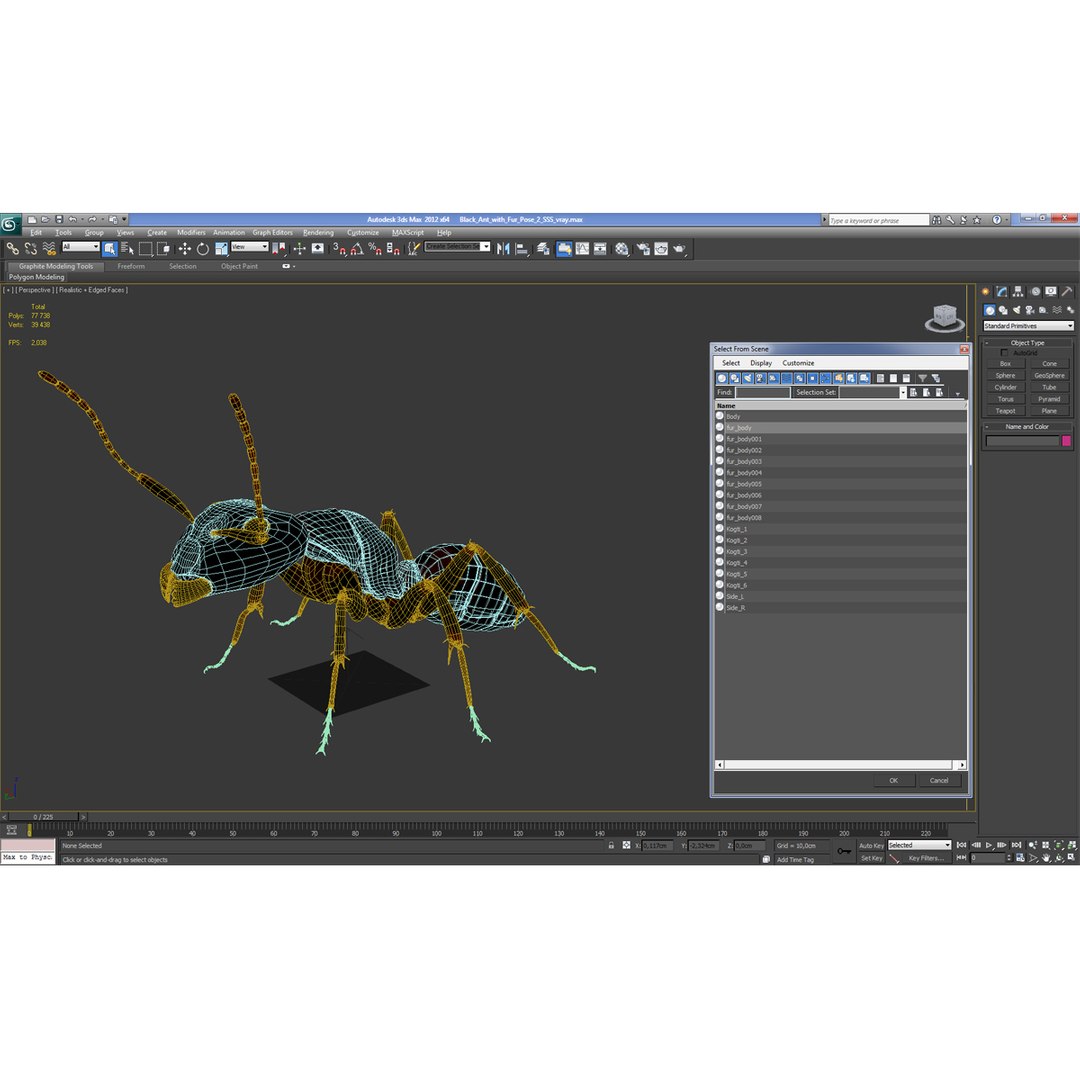Select fur_body003 in the scene list
This screenshot has height=1080, width=1080.
(x=840, y=461)
